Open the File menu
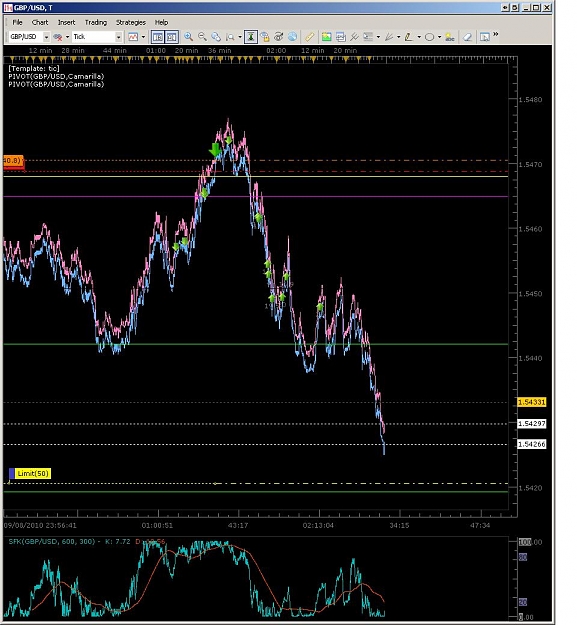This screenshot has width=577, height=625. pos(17,22)
